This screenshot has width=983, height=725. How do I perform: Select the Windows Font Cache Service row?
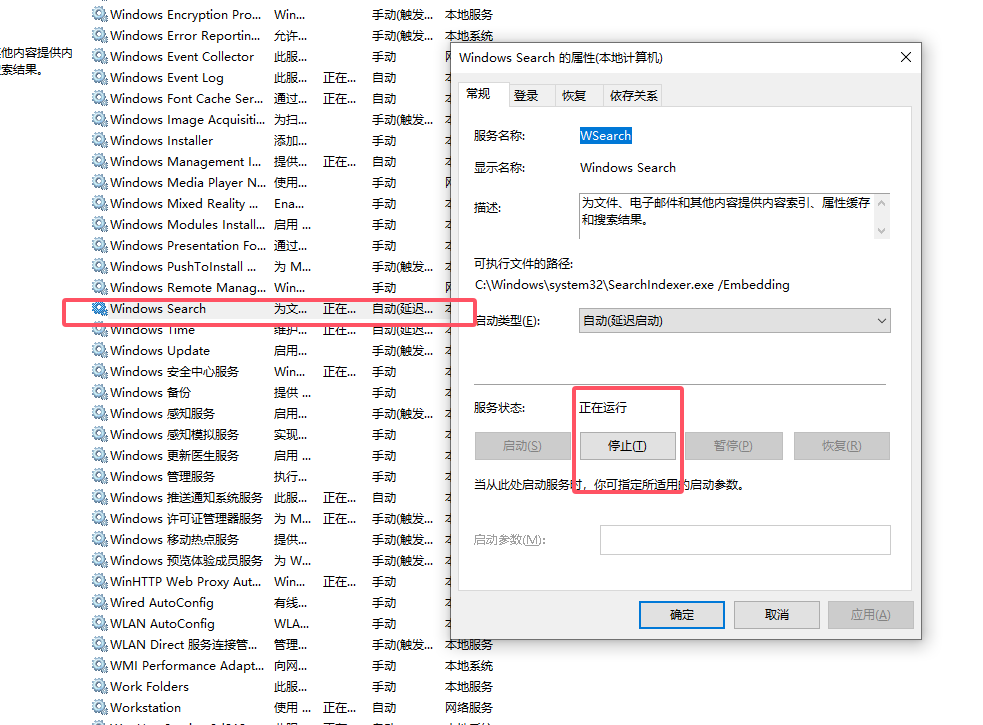(x=186, y=99)
